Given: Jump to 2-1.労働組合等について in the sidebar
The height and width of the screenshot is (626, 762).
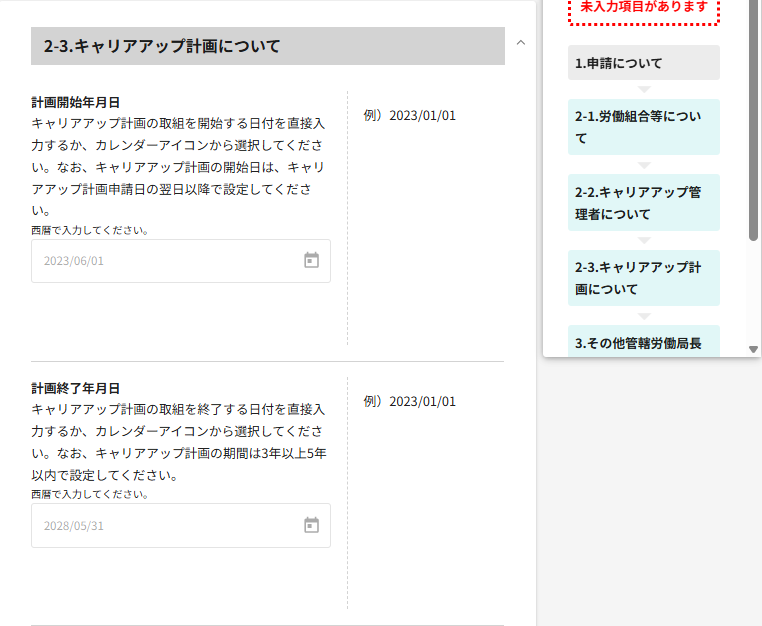Looking at the screenshot, I should (643, 127).
